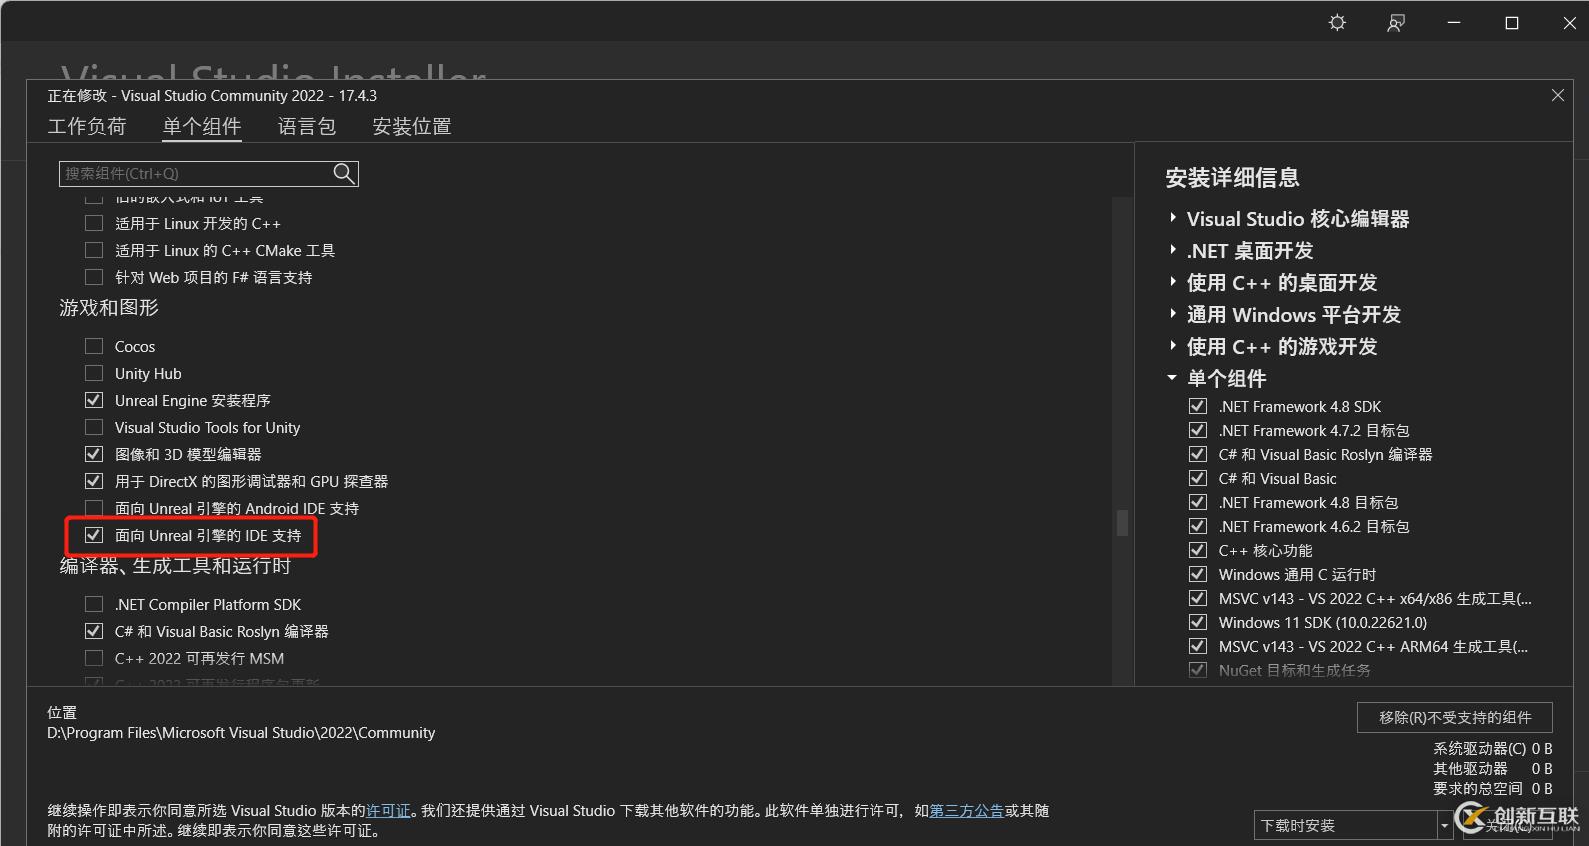Enable the Cocos component checkbox

coord(94,346)
